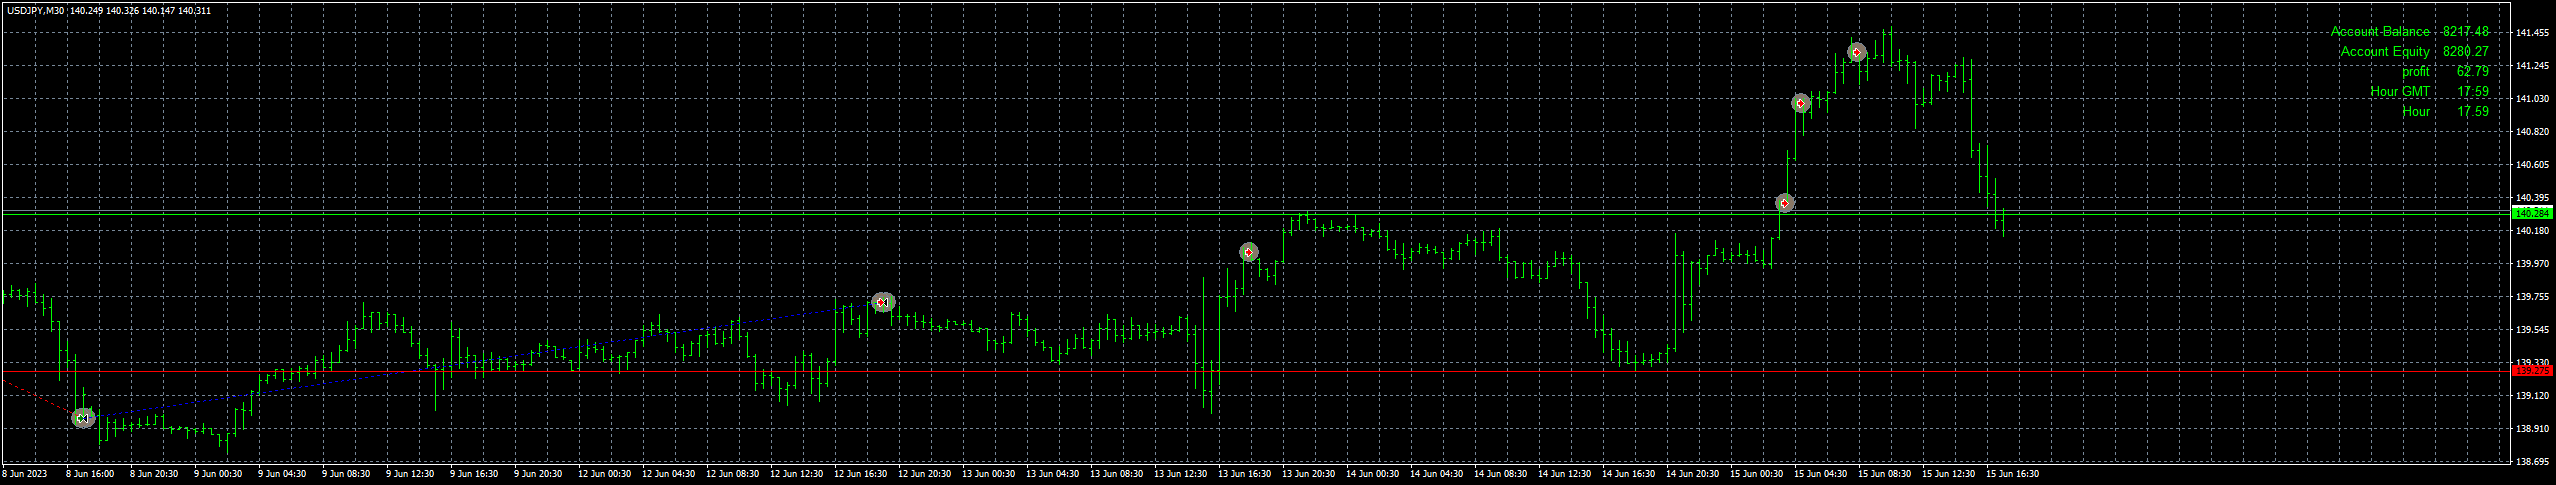Click the 139.970 price scale label
The image size is (2556, 485).
click(2531, 264)
